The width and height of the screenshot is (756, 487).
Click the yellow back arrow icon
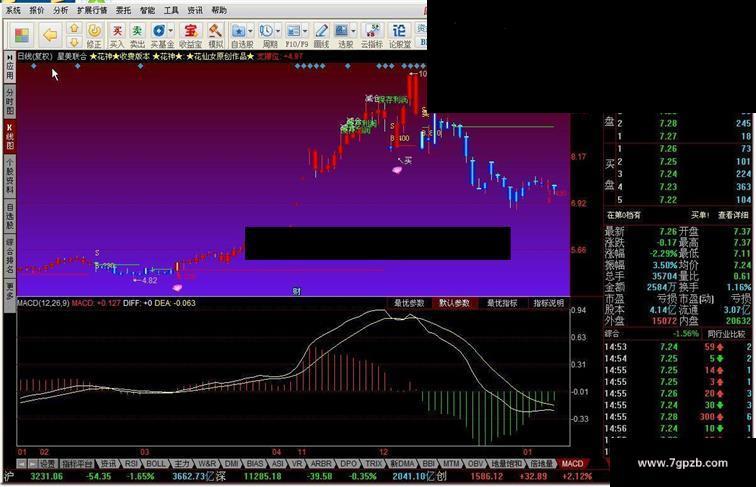(50, 35)
